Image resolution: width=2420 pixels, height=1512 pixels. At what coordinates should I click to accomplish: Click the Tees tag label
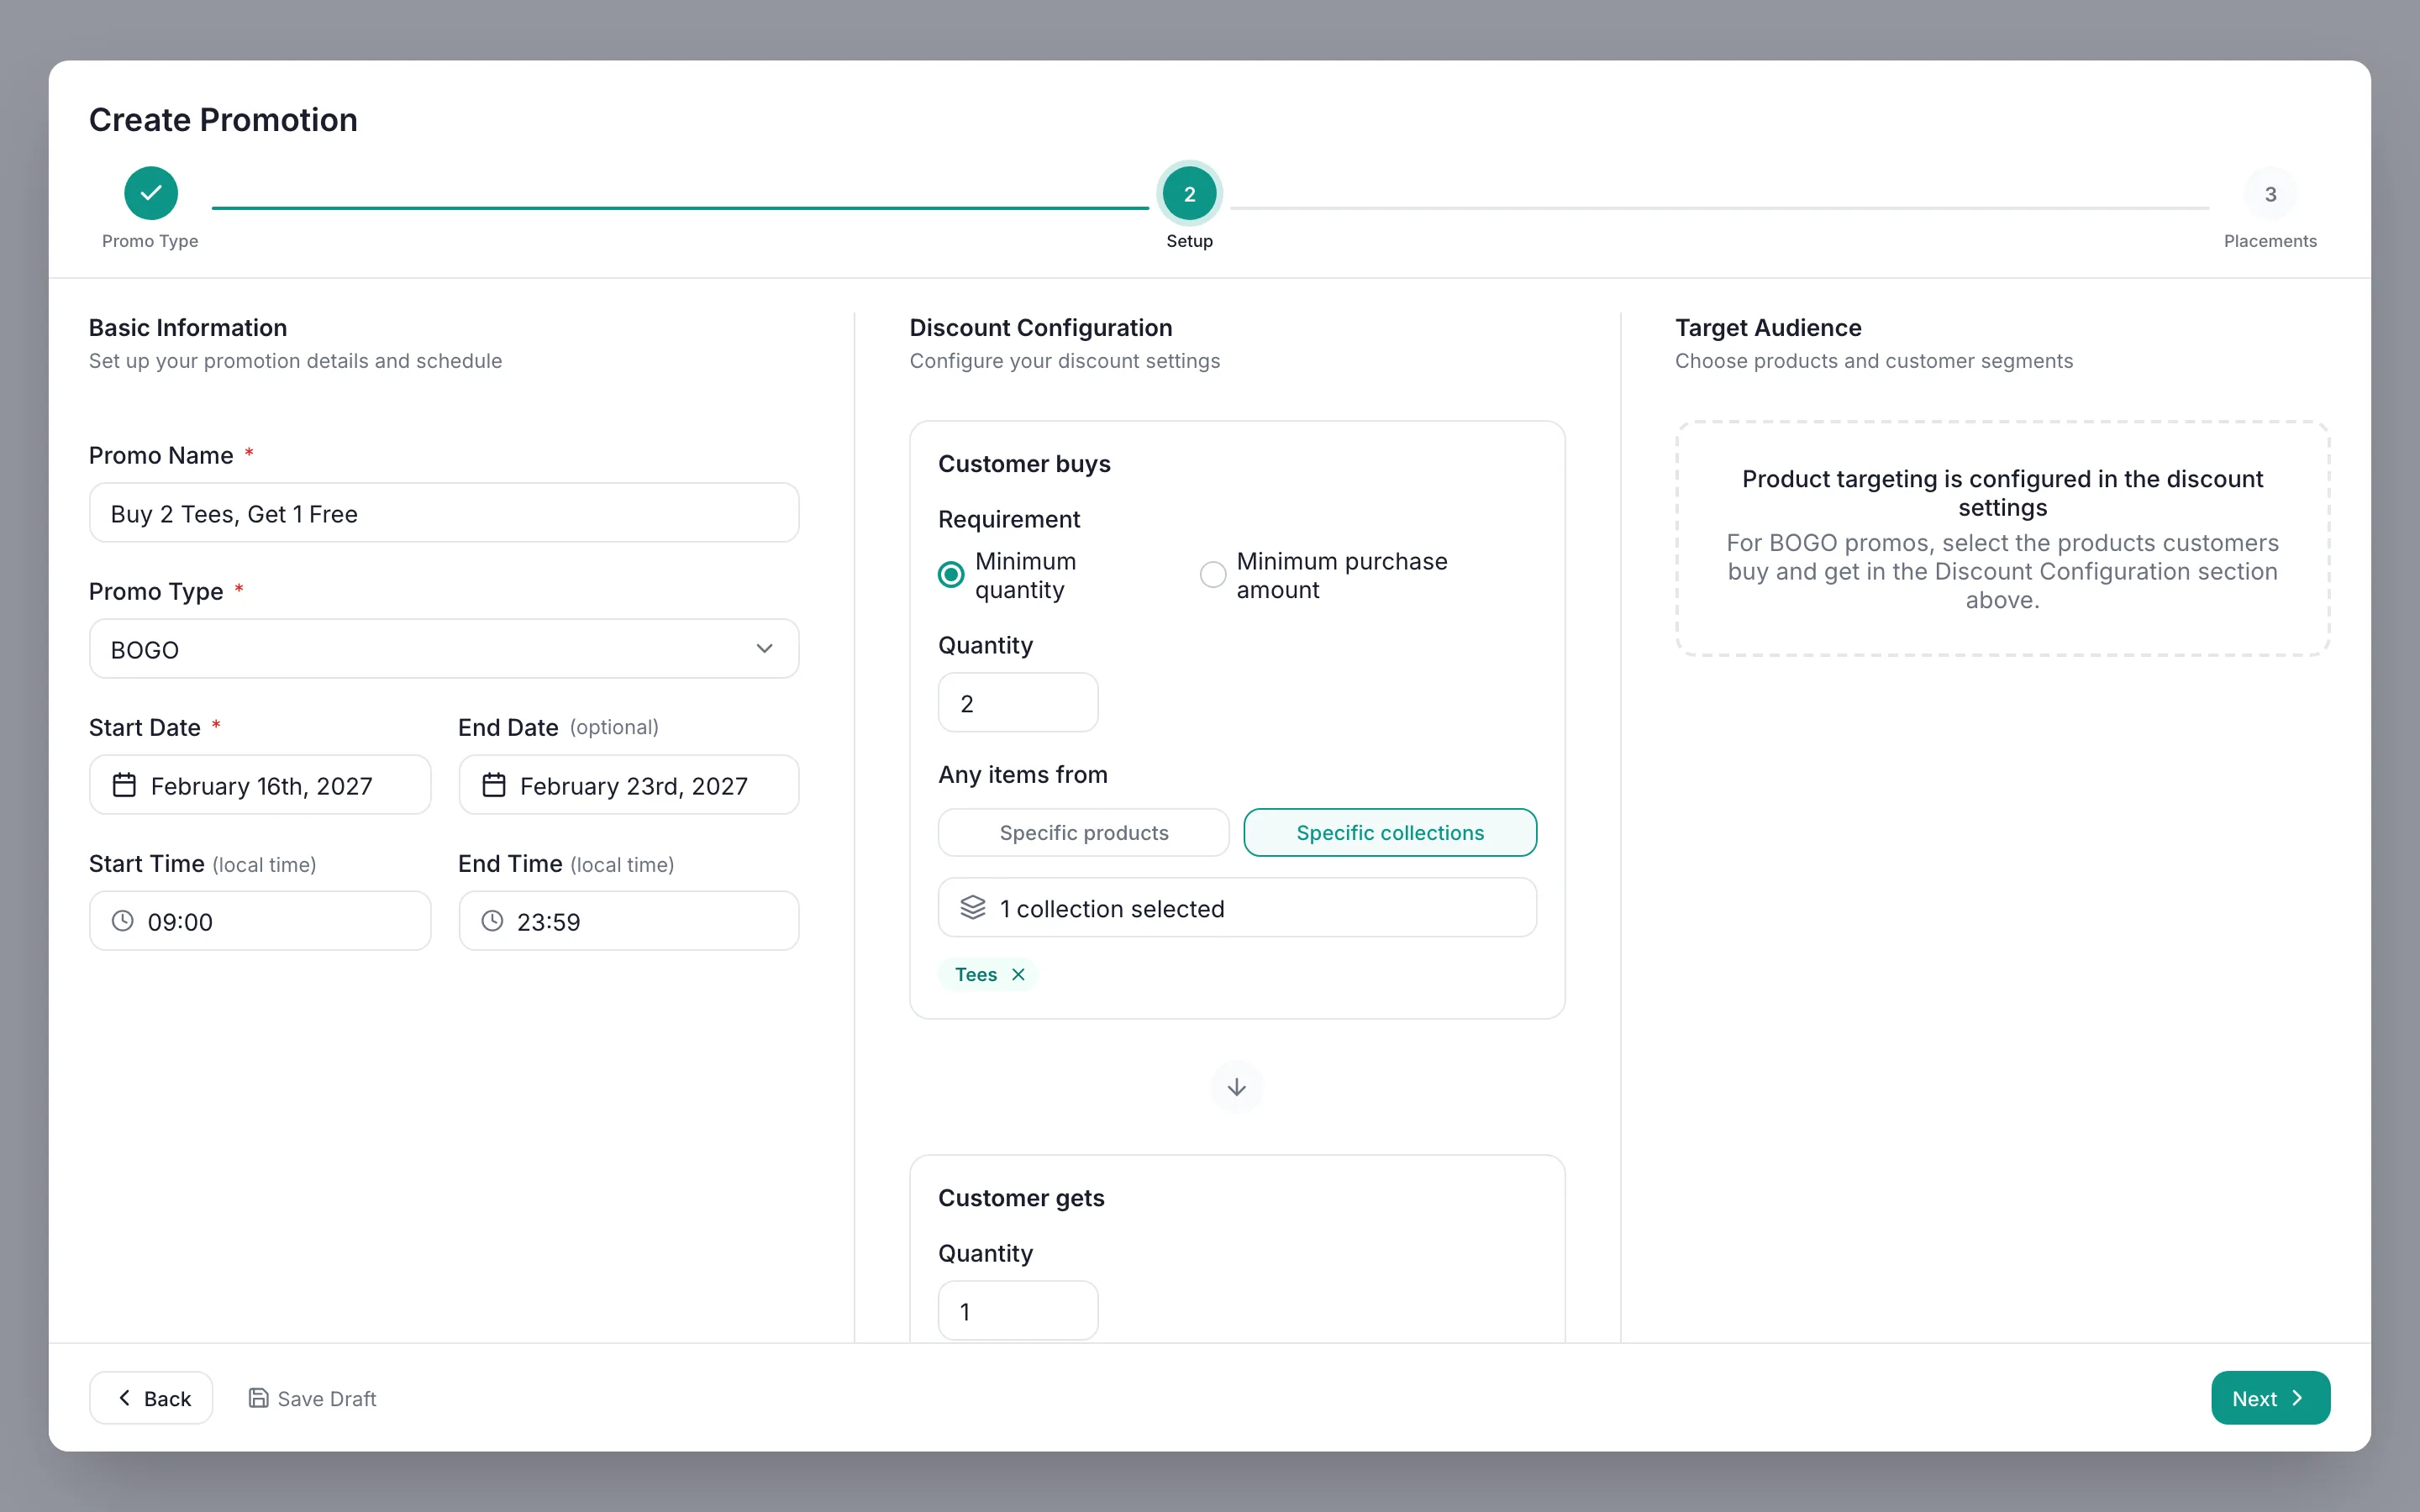tap(976, 974)
